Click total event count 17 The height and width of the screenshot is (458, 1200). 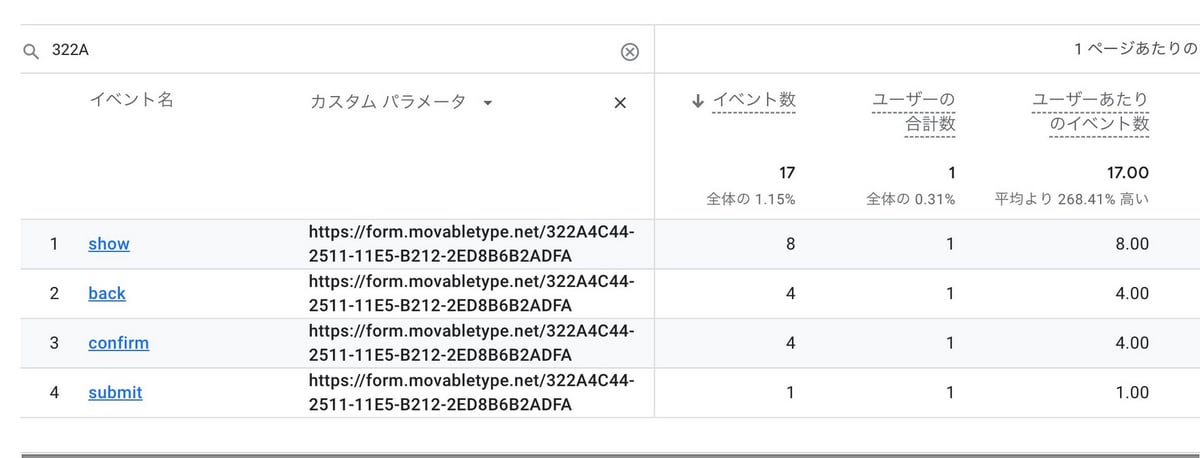[x=786, y=173]
